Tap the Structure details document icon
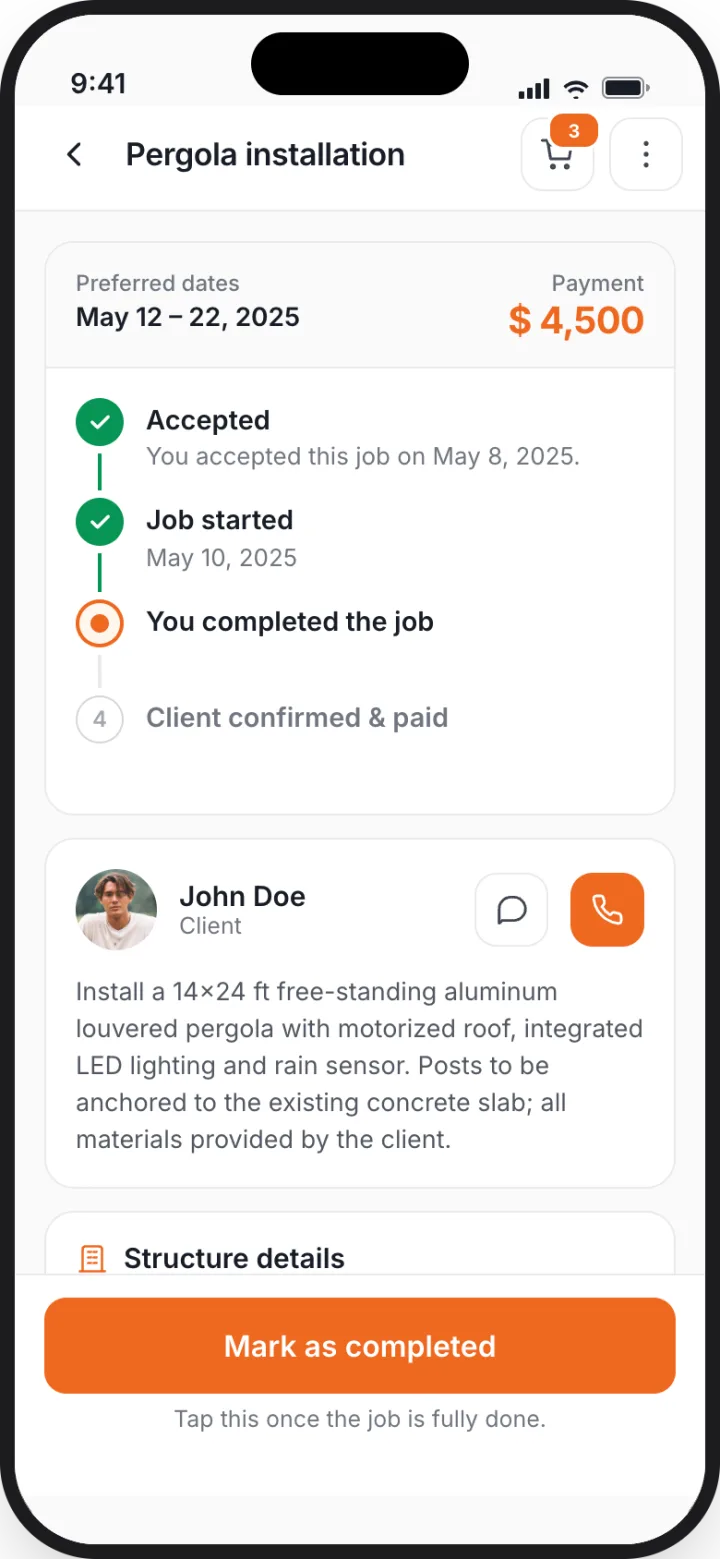This screenshot has width=720, height=1559. (x=92, y=1259)
